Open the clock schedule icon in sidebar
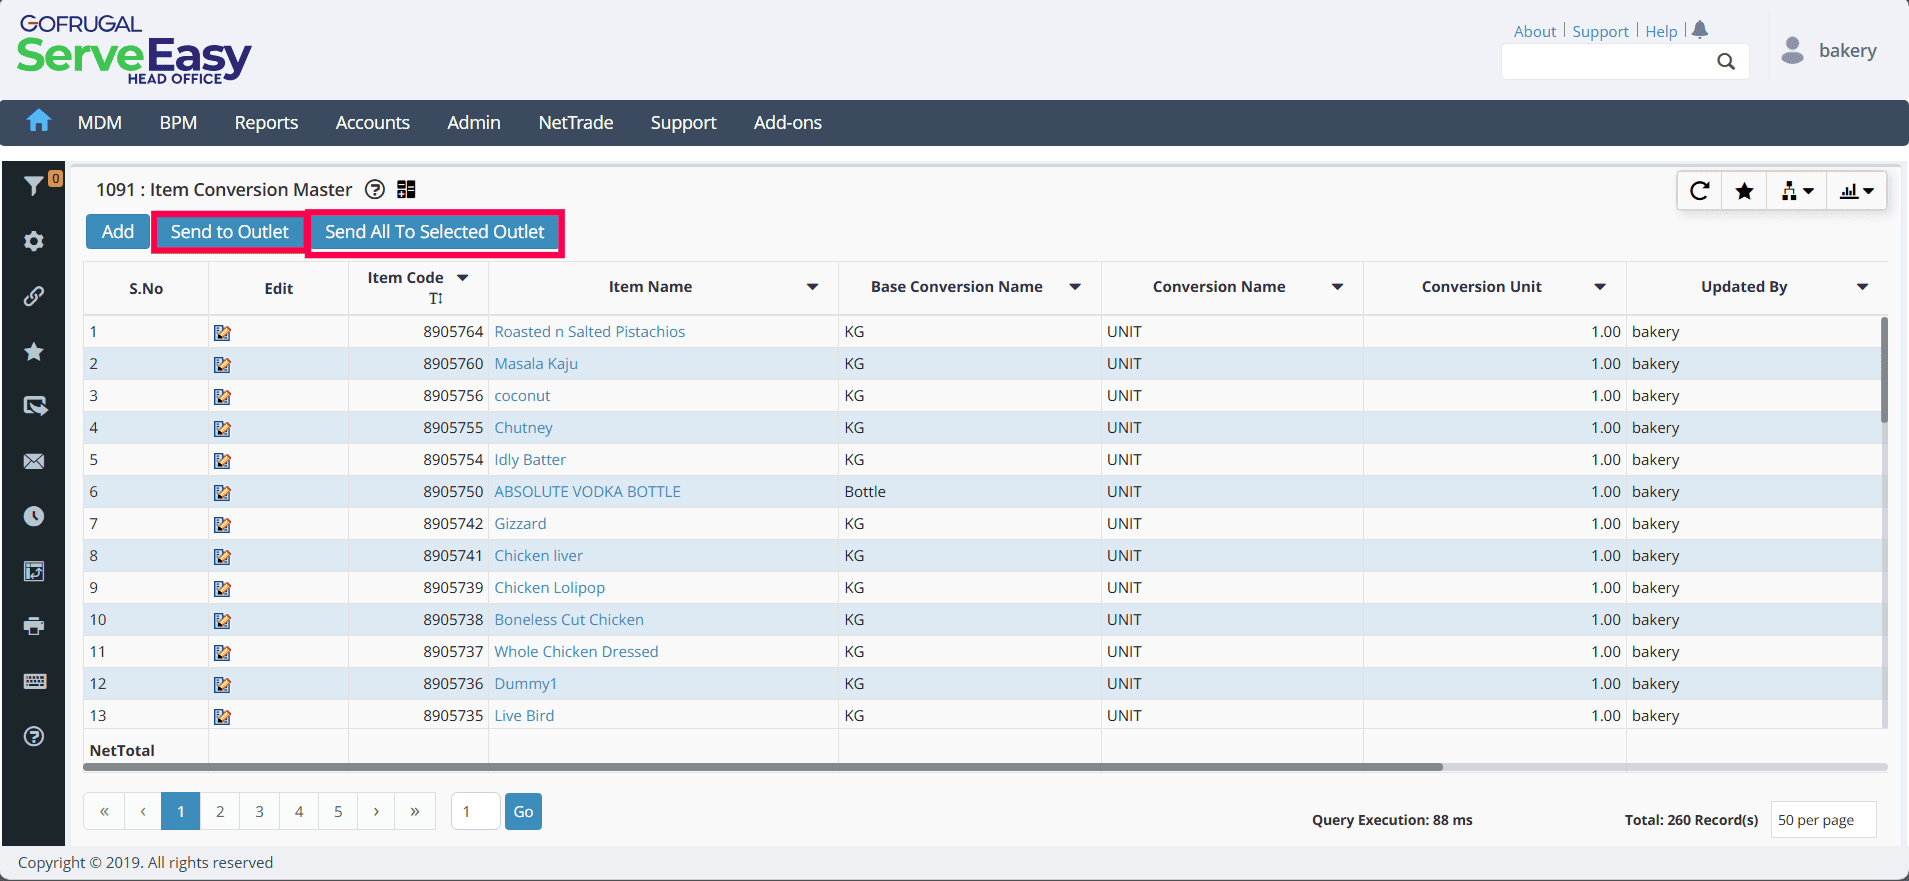The height and width of the screenshot is (881, 1909). point(34,516)
